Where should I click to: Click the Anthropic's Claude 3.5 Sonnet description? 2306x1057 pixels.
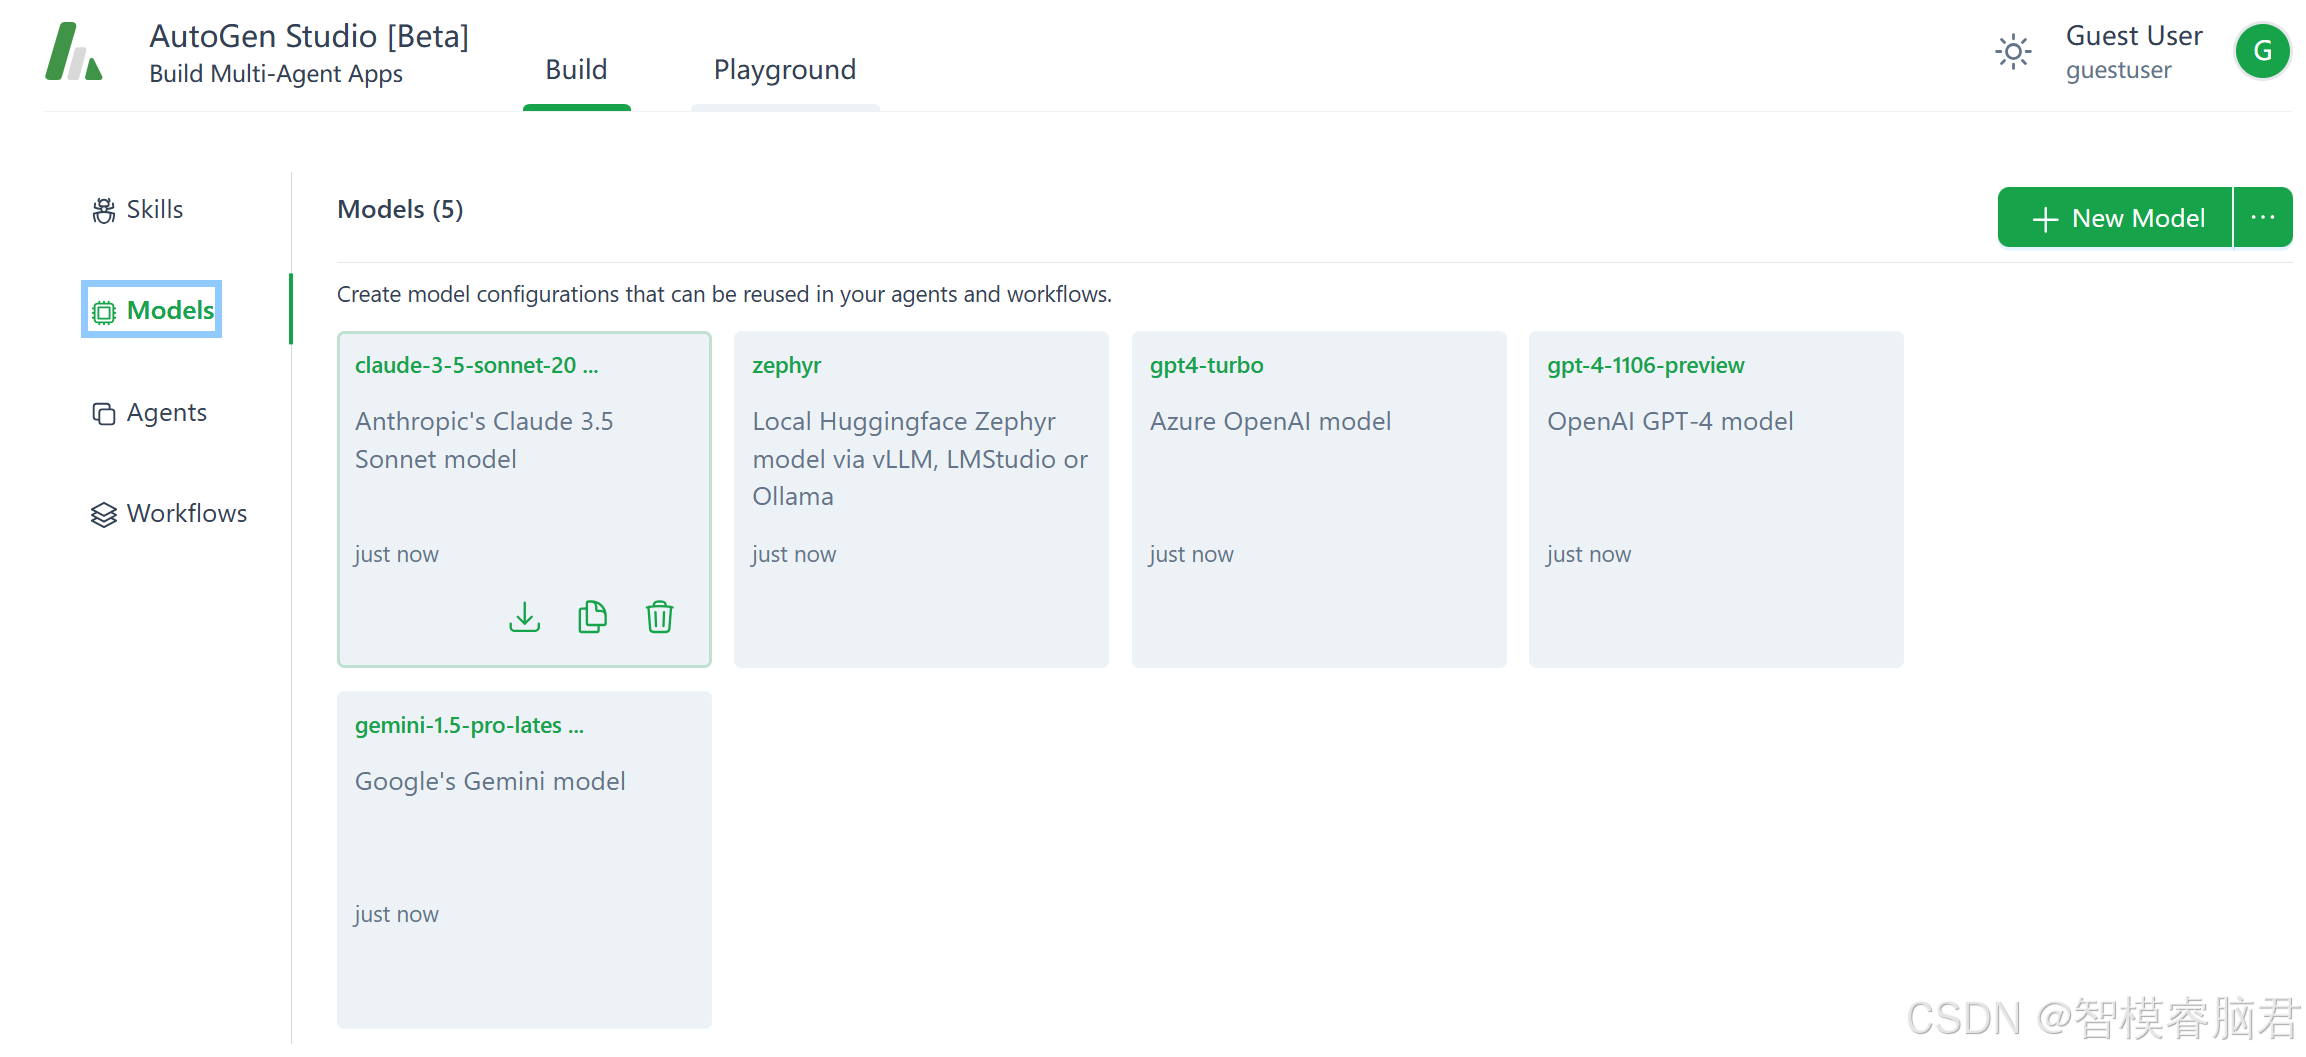pos(484,440)
